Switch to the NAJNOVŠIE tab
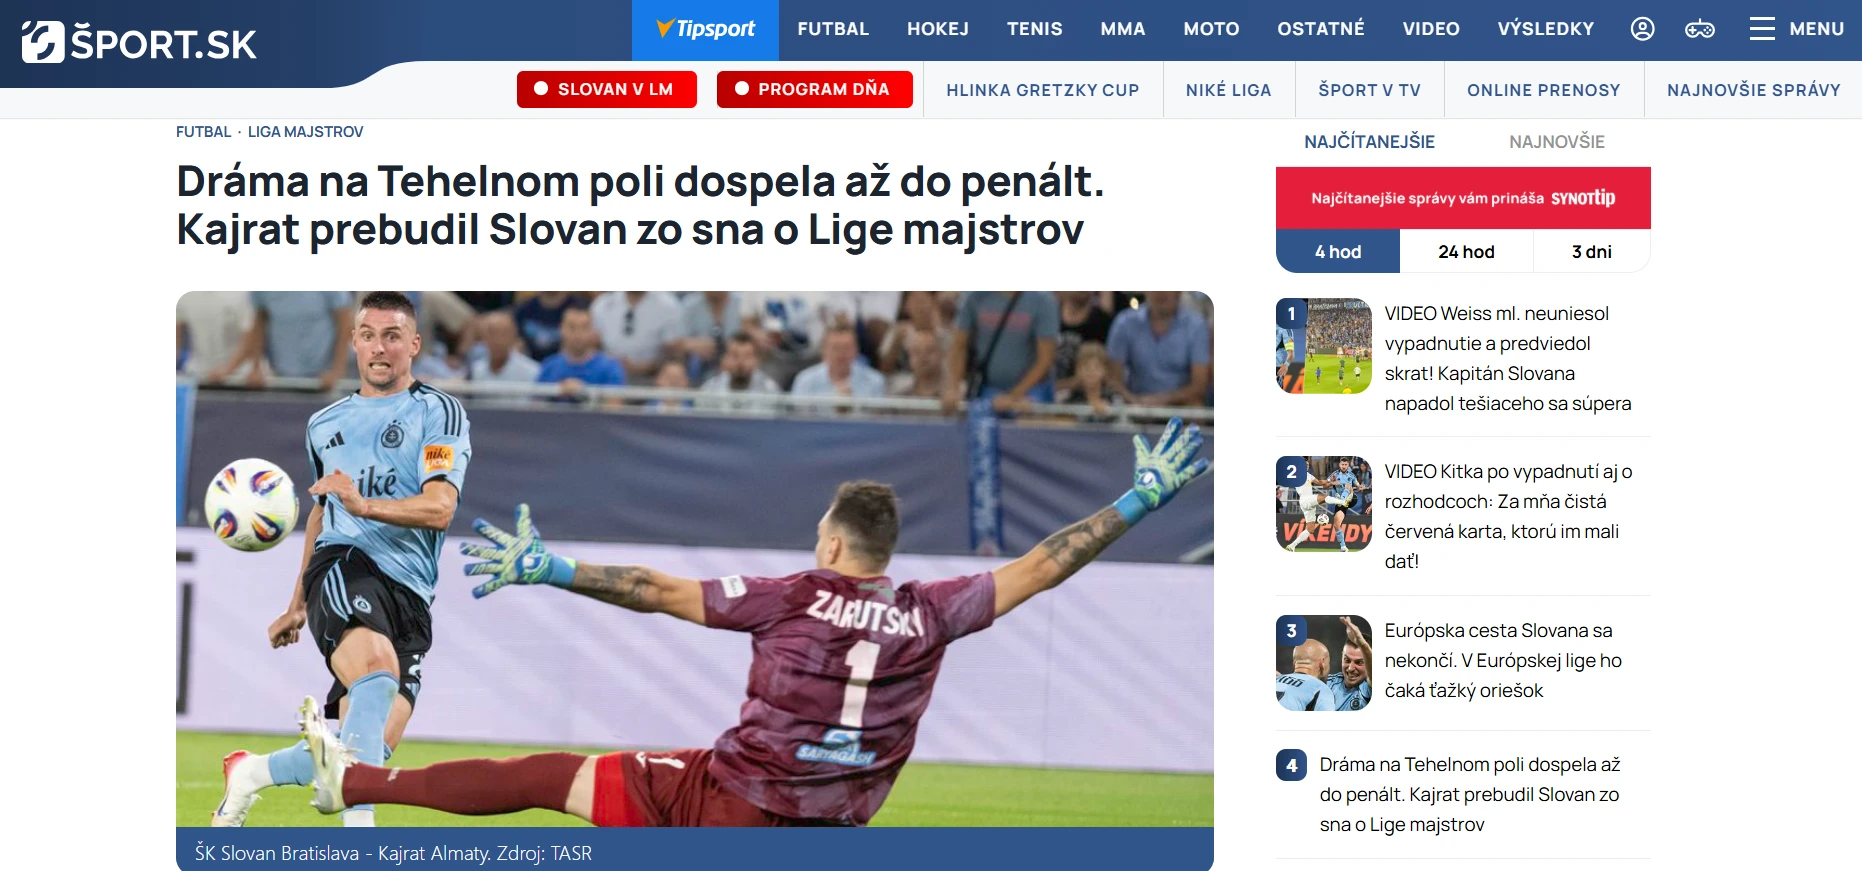This screenshot has height=871, width=1862. click(x=1557, y=142)
